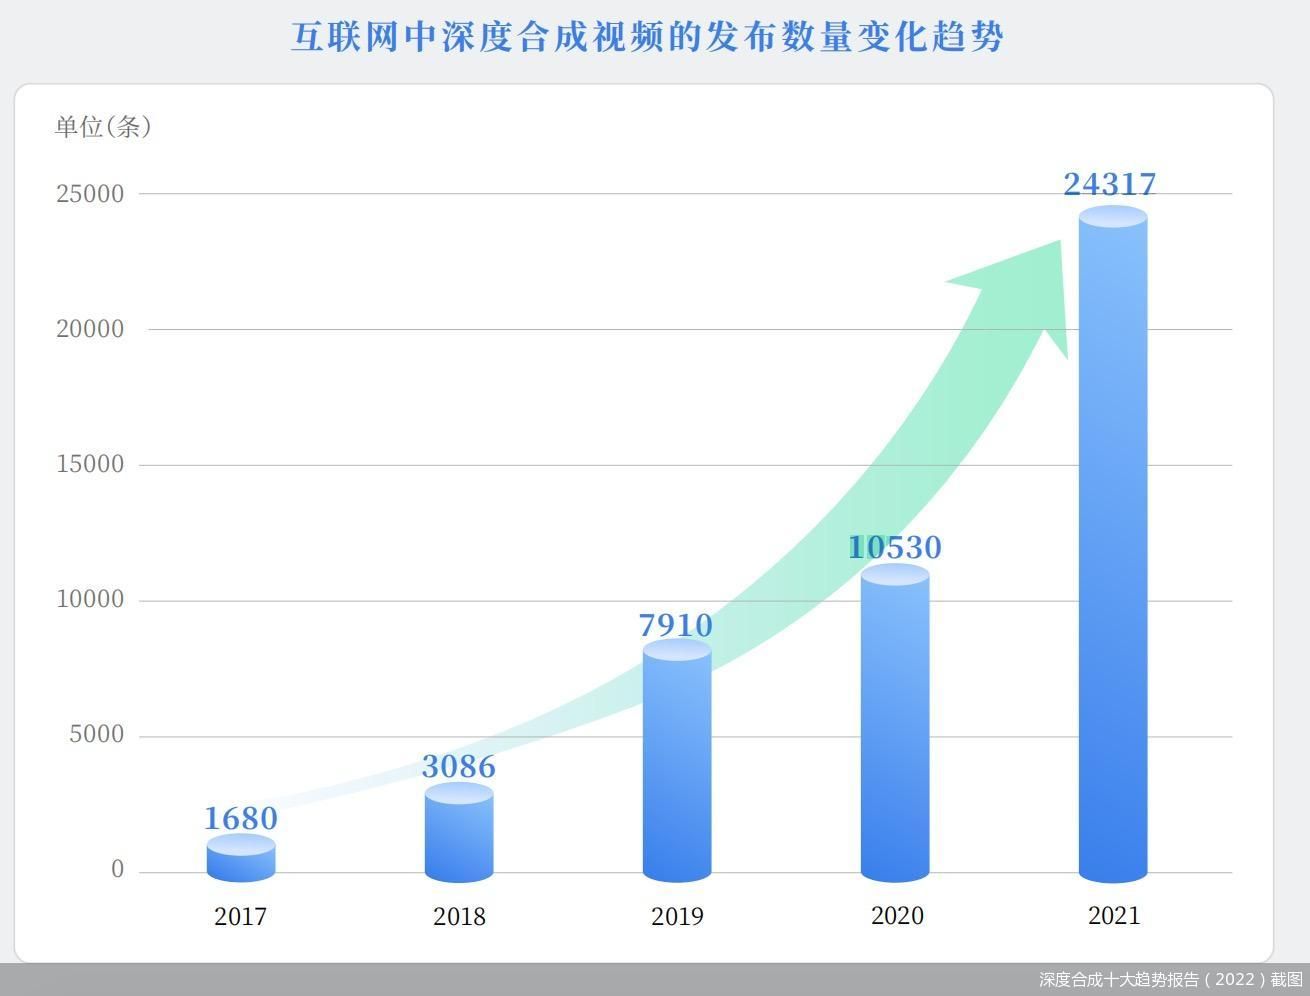1310x996 pixels.
Task: Click the 7910 data label
Action: click(x=676, y=626)
